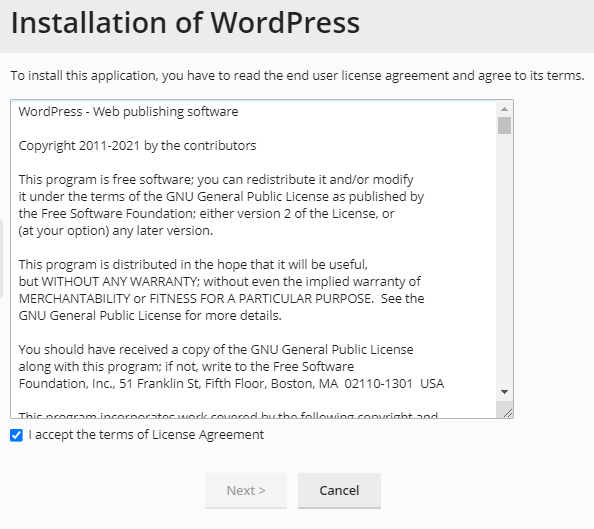The image size is (594, 529).
Task: Click '(at your option) any later version.' line
Action: pyautogui.click(x=116, y=230)
